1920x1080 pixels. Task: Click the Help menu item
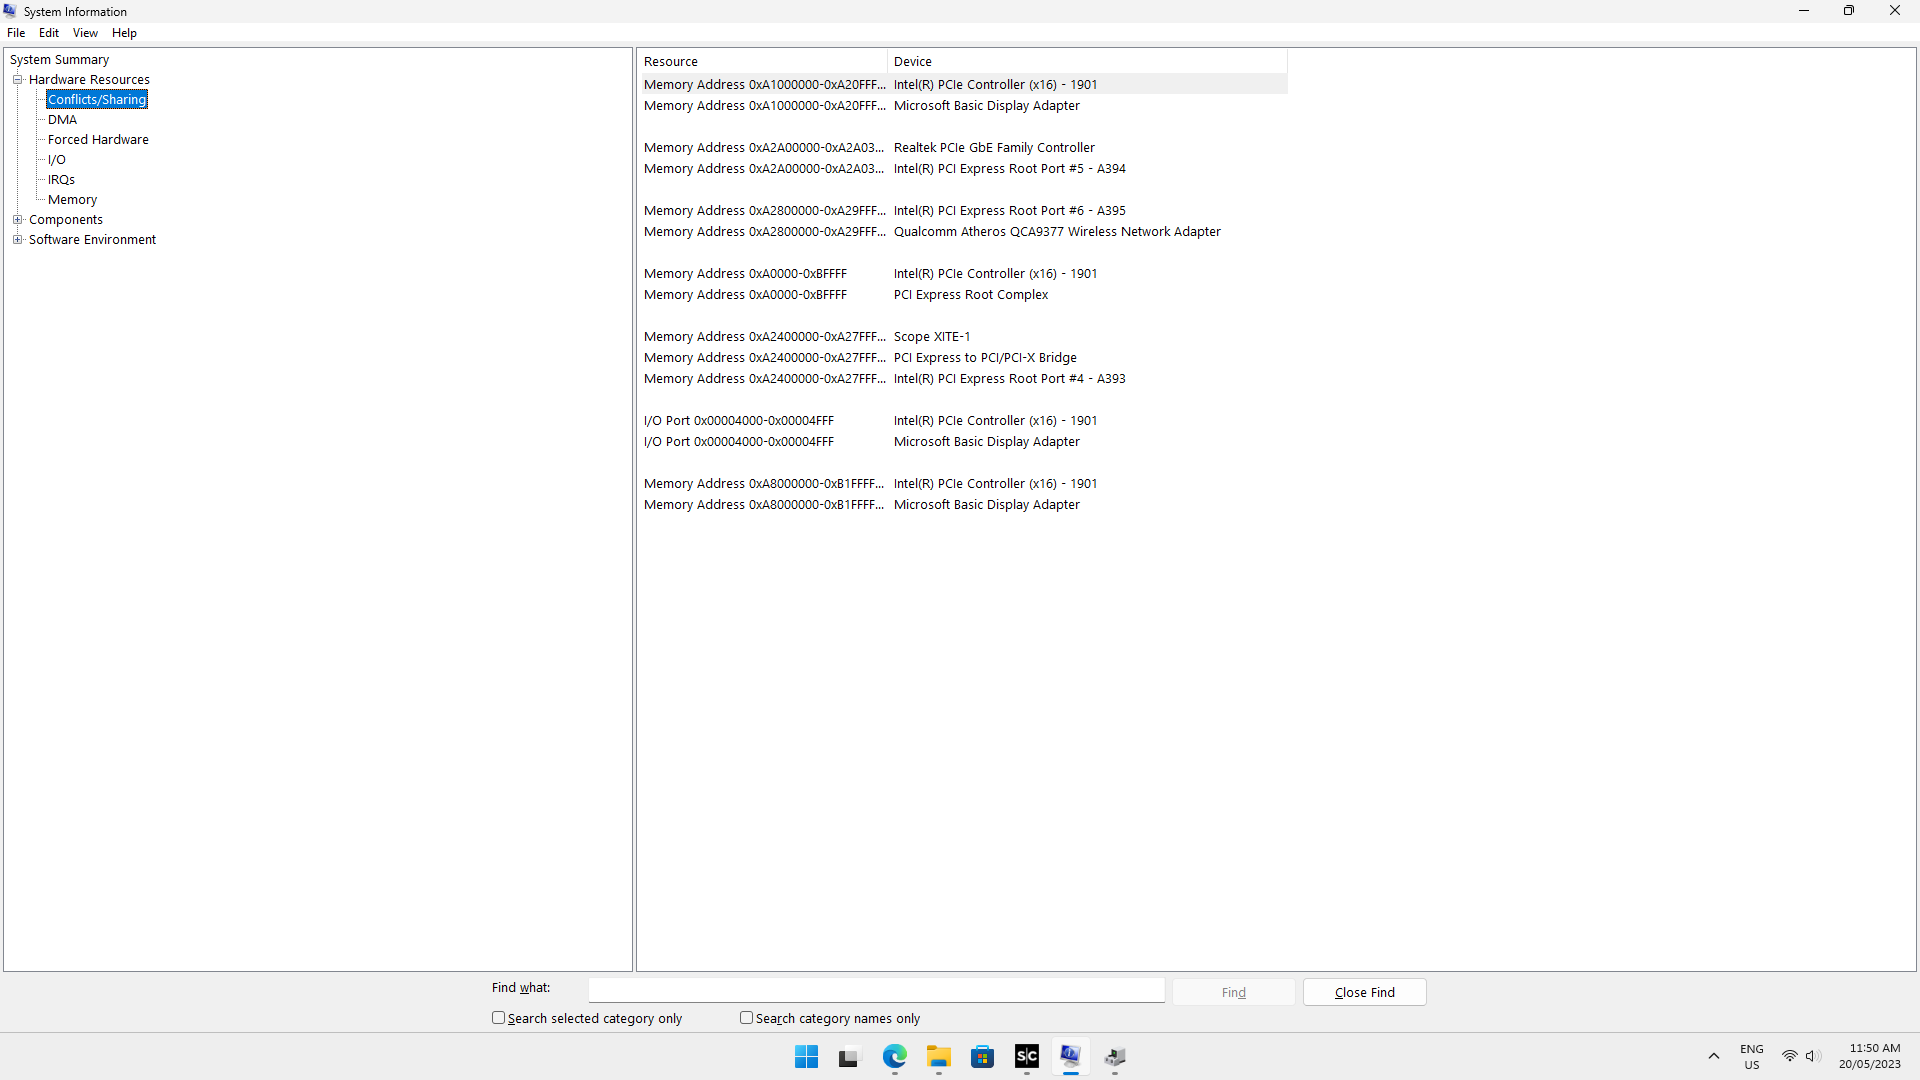(124, 32)
